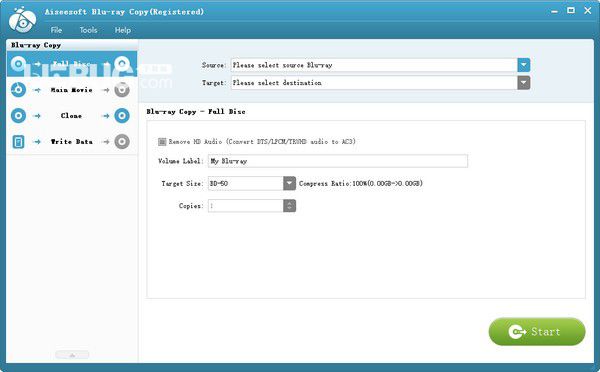This screenshot has height=372, width=600.
Task: Select the Full Disc source disc icon
Action: (x=18, y=64)
